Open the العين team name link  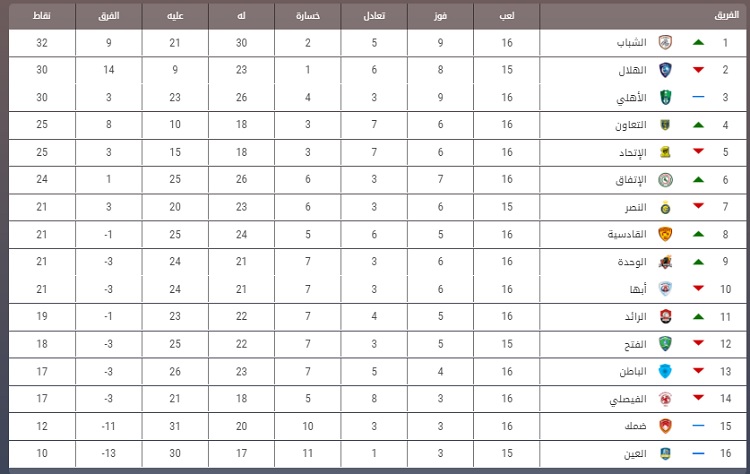click(x=635, y=453)
